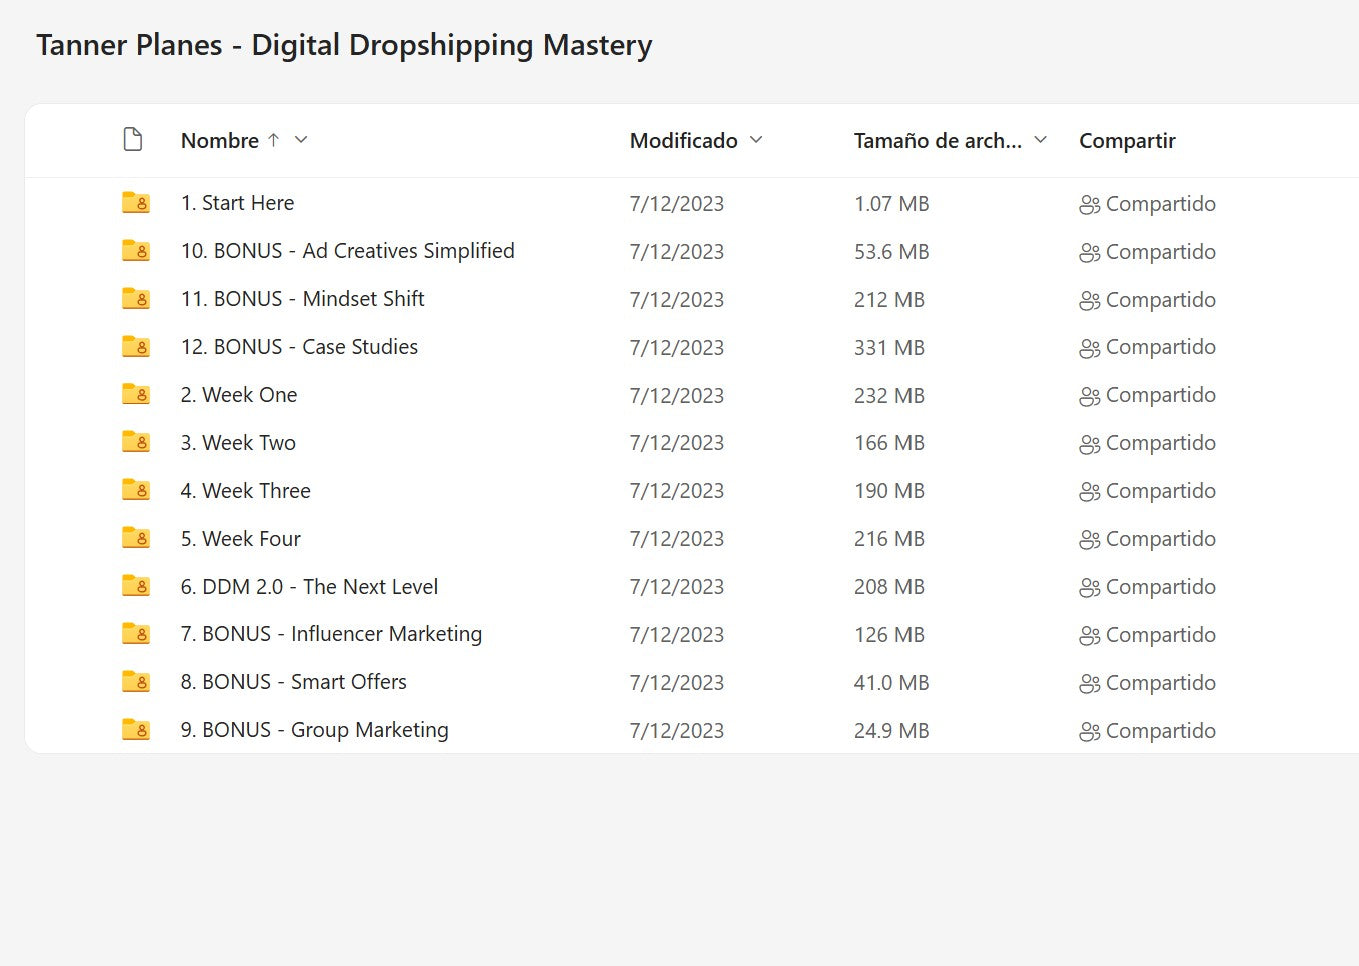Click the Compartir column header
The image size is (1359, 966).
(1127, 141)
